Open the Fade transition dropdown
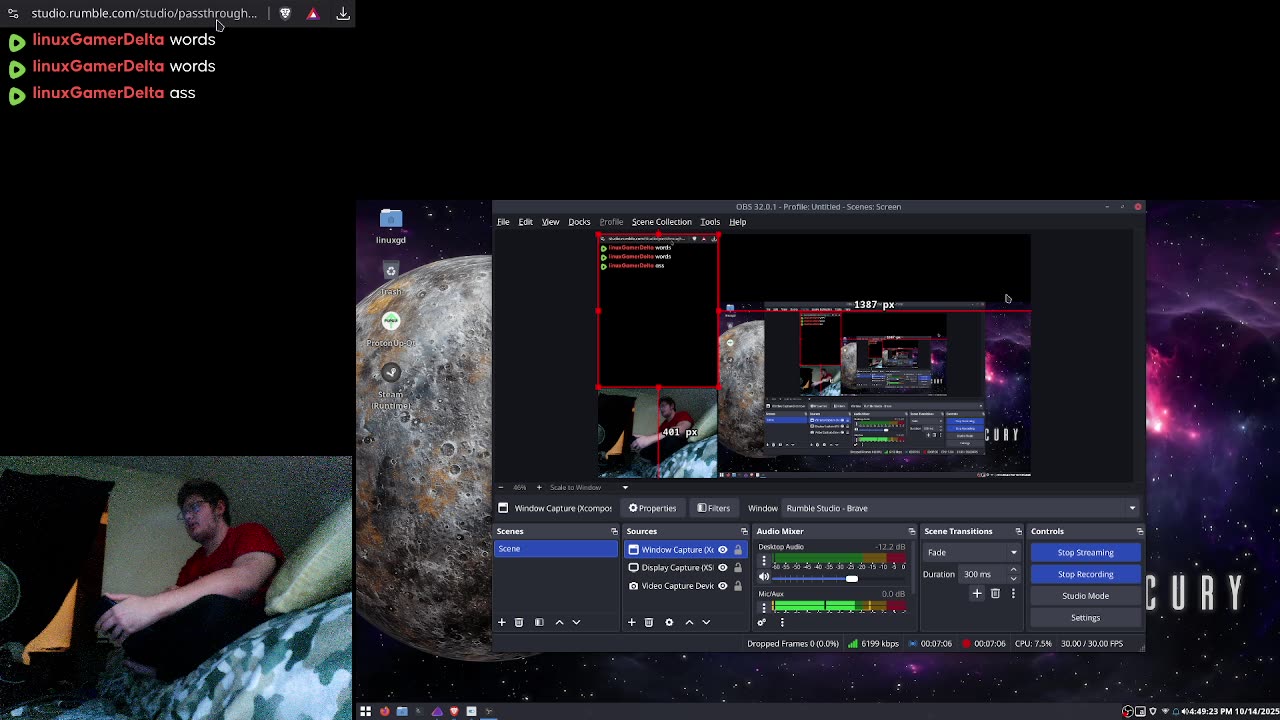The height and width of the screenshot is (720, 1280). (x=971, y=552)
